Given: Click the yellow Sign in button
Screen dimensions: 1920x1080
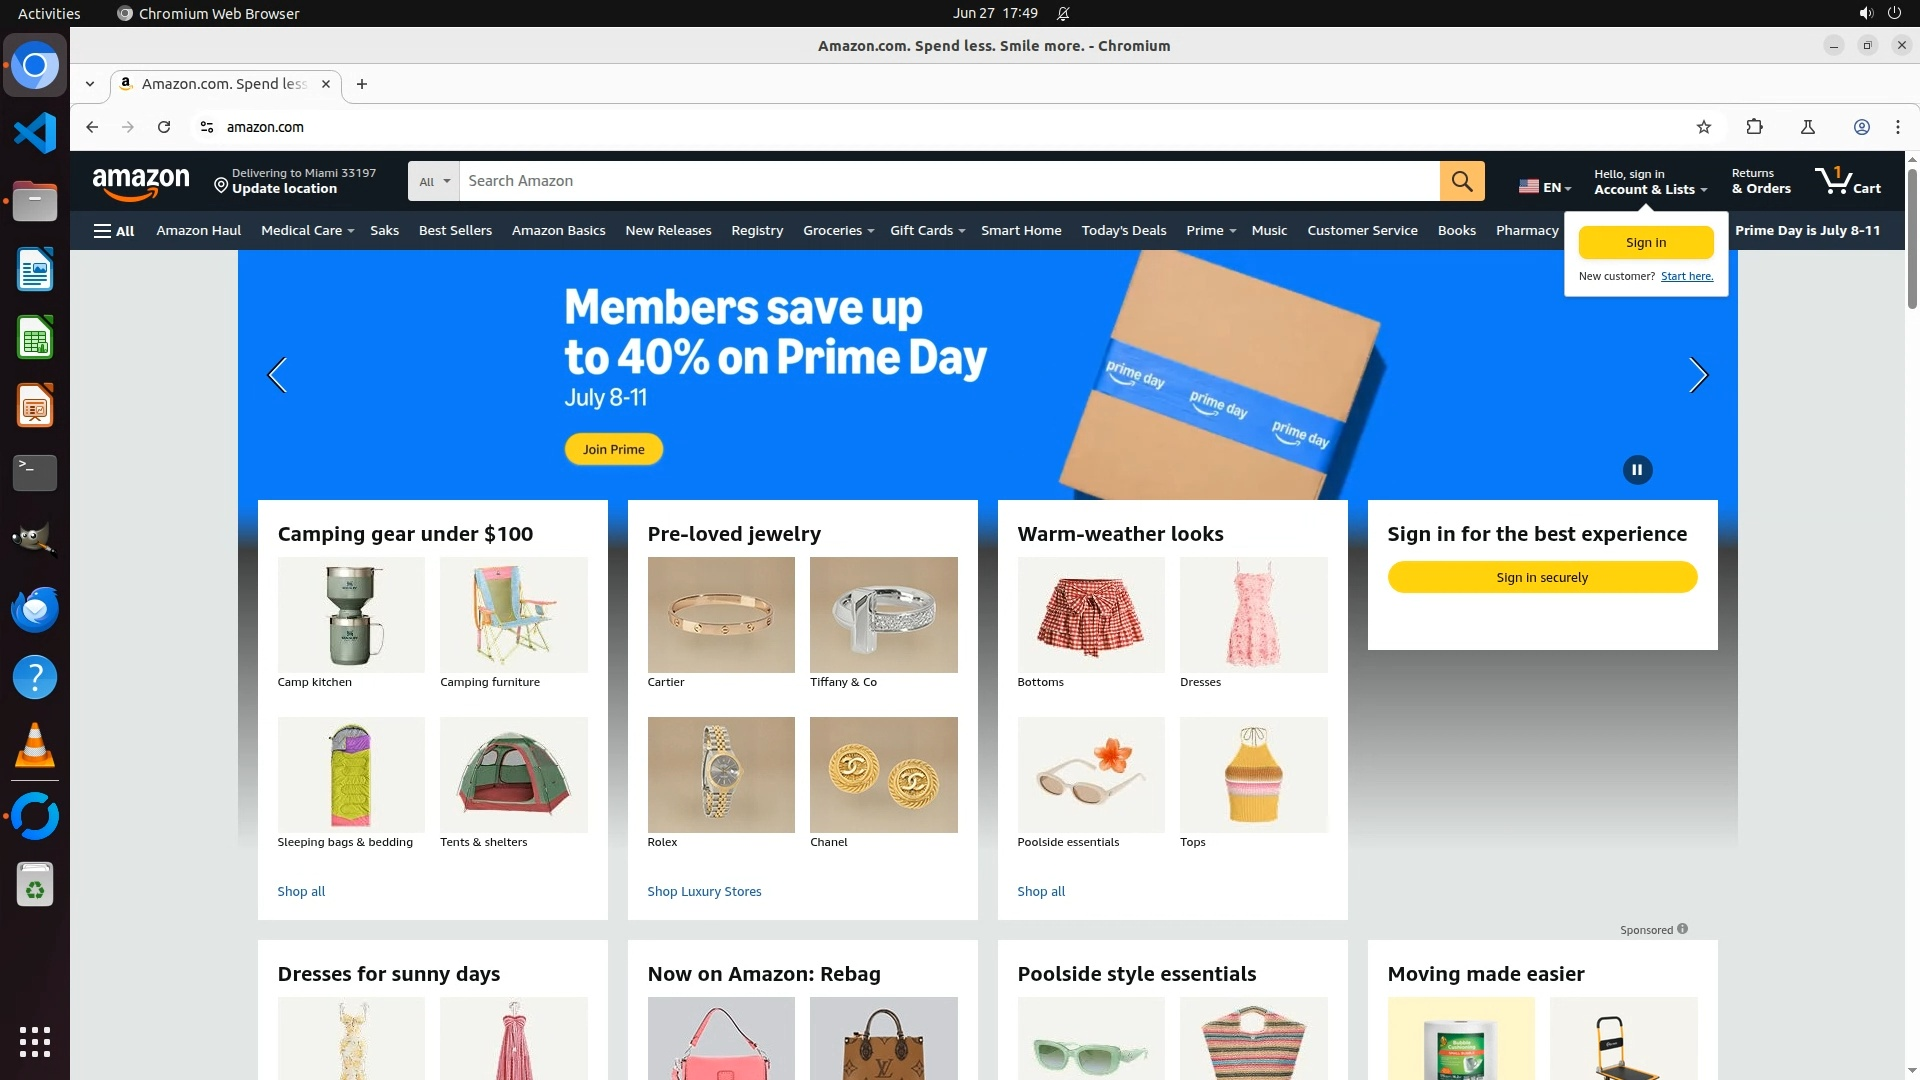Looking at the screenshot, I should pyautogui.click(x=1645, y=243).
